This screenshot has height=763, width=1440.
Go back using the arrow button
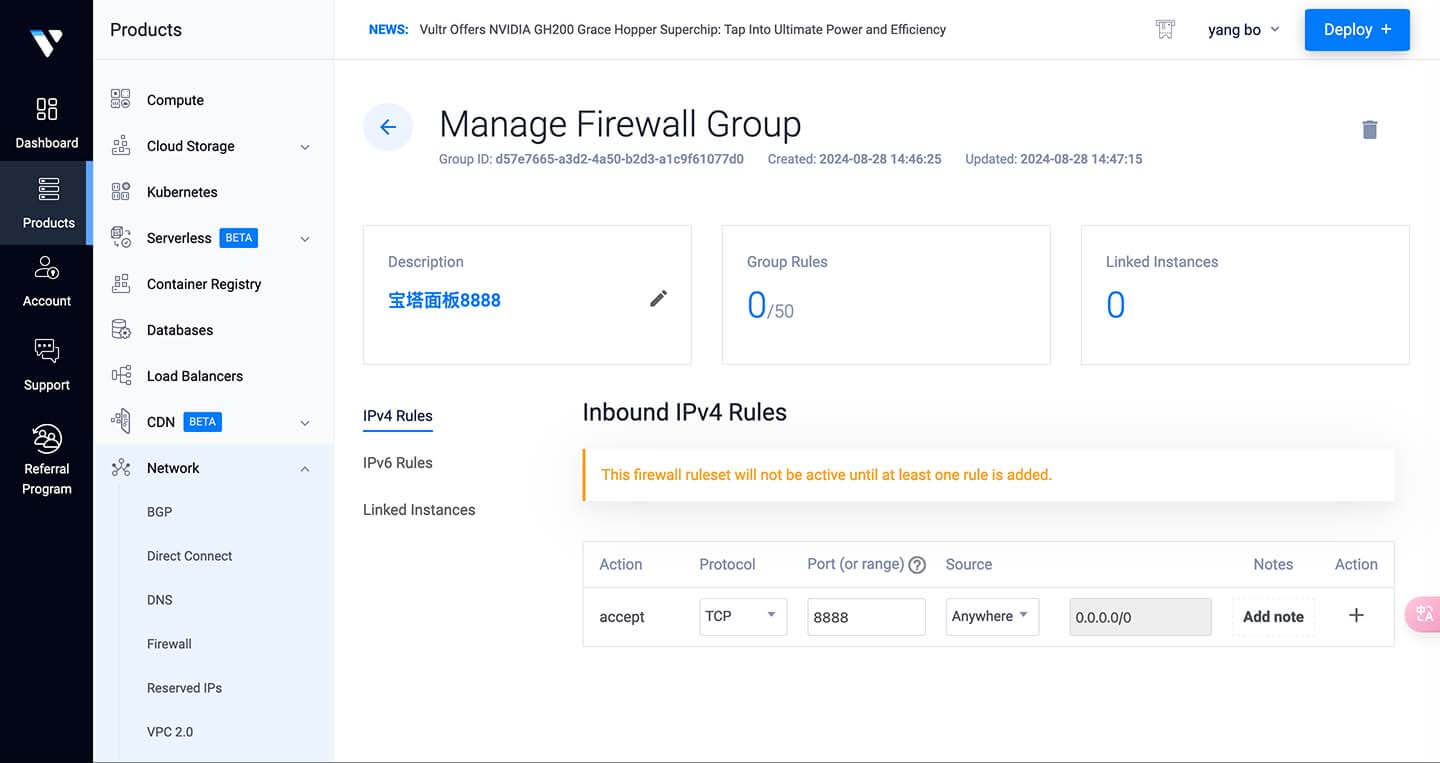click(388, 127)
